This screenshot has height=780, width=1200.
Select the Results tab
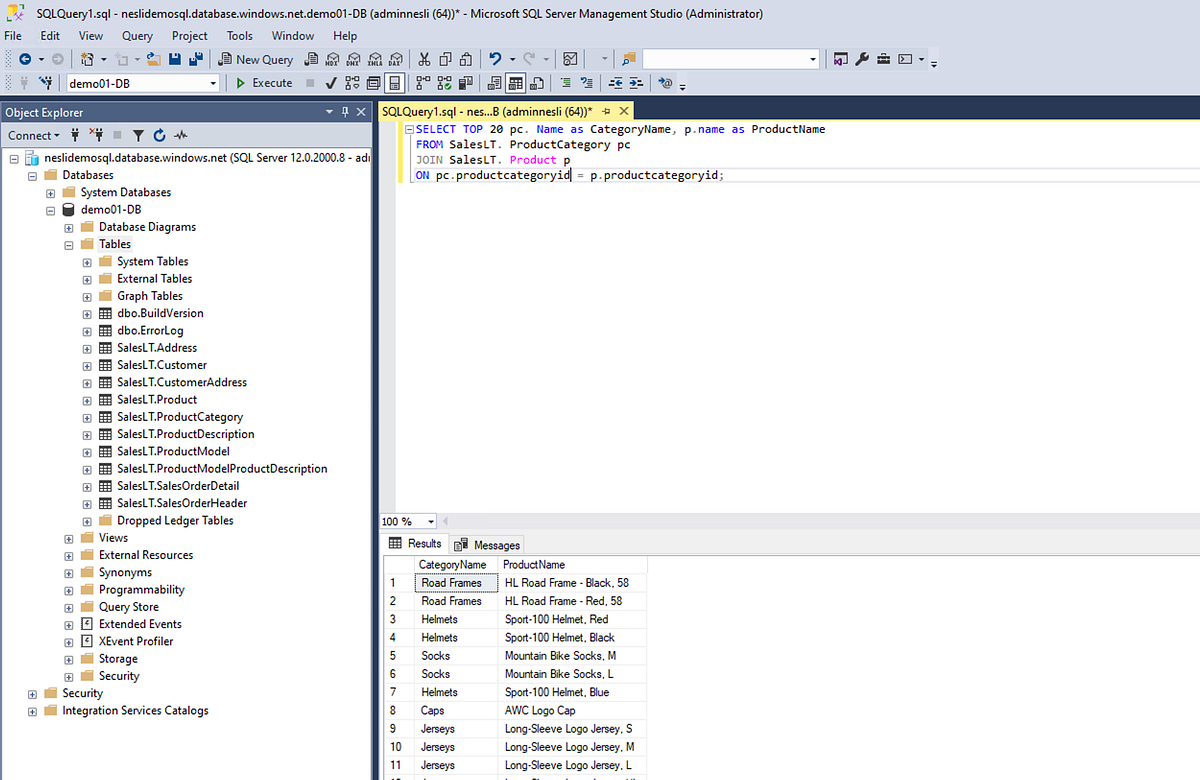click(x=416, y=544)
